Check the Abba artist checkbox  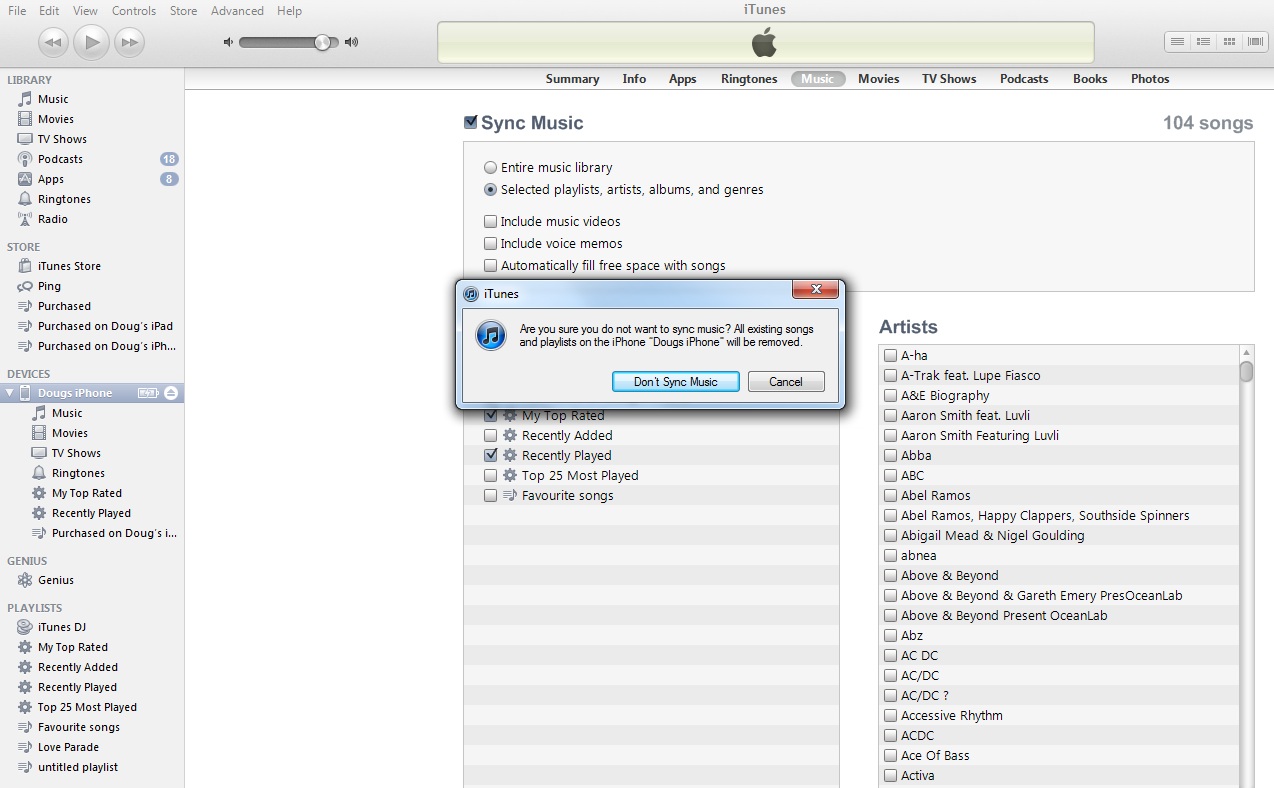pyautogui.click(x=890, y=456)
